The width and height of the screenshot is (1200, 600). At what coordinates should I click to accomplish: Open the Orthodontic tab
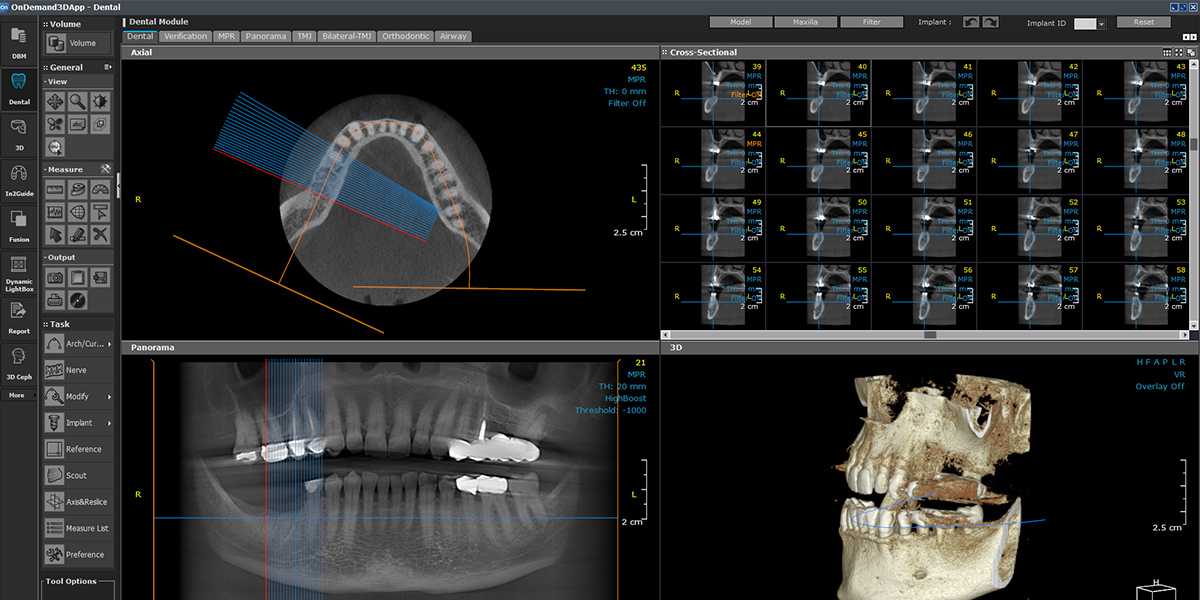(x=405, y=35)
